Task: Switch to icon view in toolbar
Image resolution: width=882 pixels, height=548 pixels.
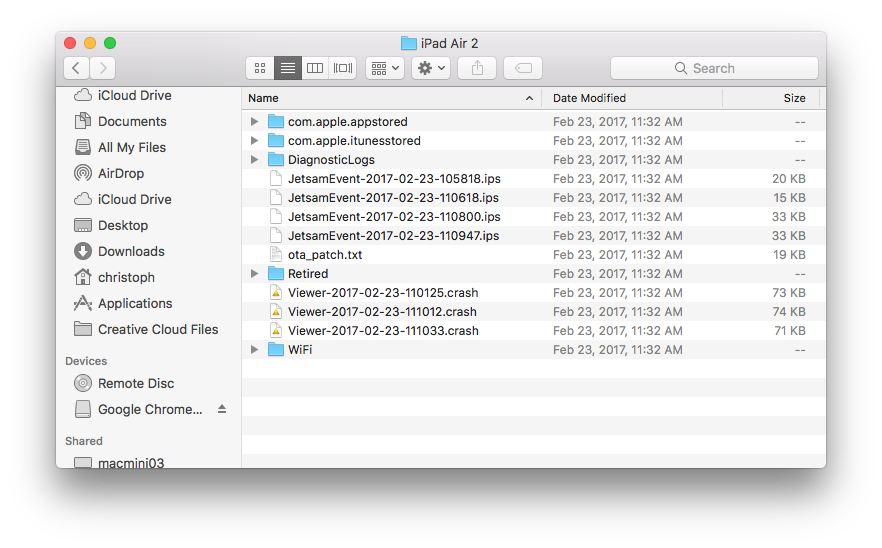Action: click(x=260, y=68)
